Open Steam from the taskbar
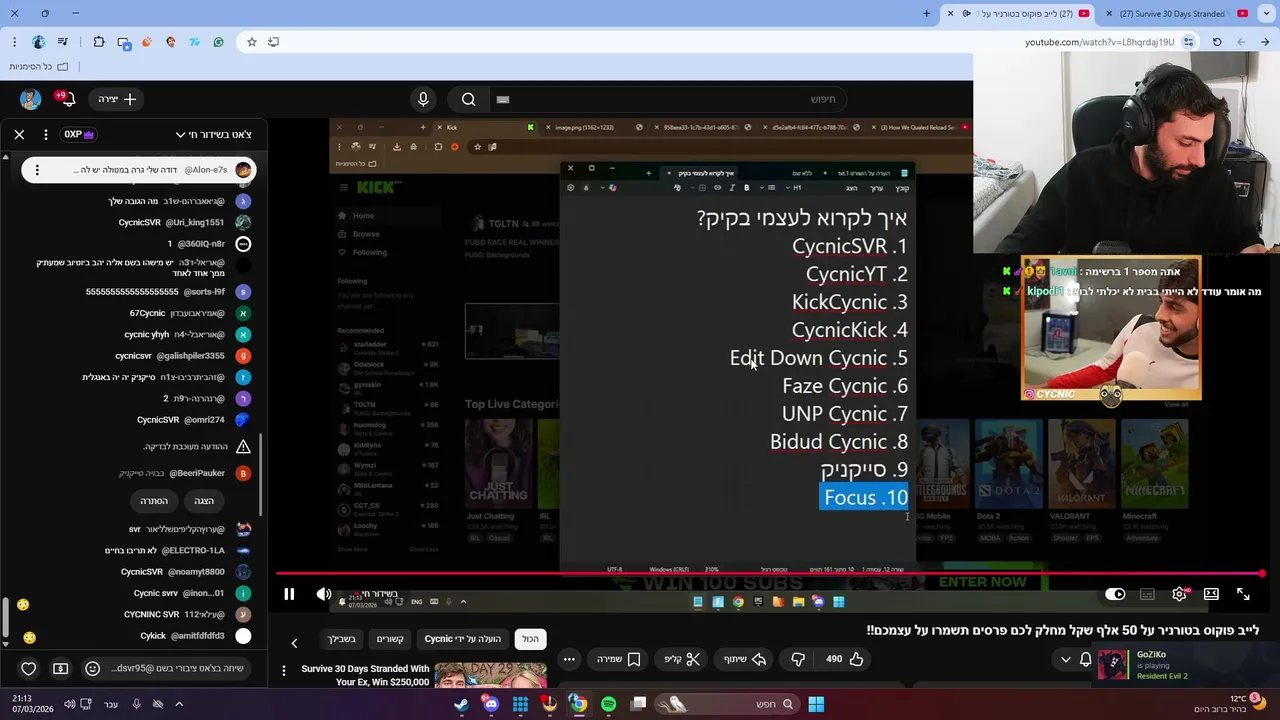The width and height of the screenshot is (1280, 720). pos(461,704)
